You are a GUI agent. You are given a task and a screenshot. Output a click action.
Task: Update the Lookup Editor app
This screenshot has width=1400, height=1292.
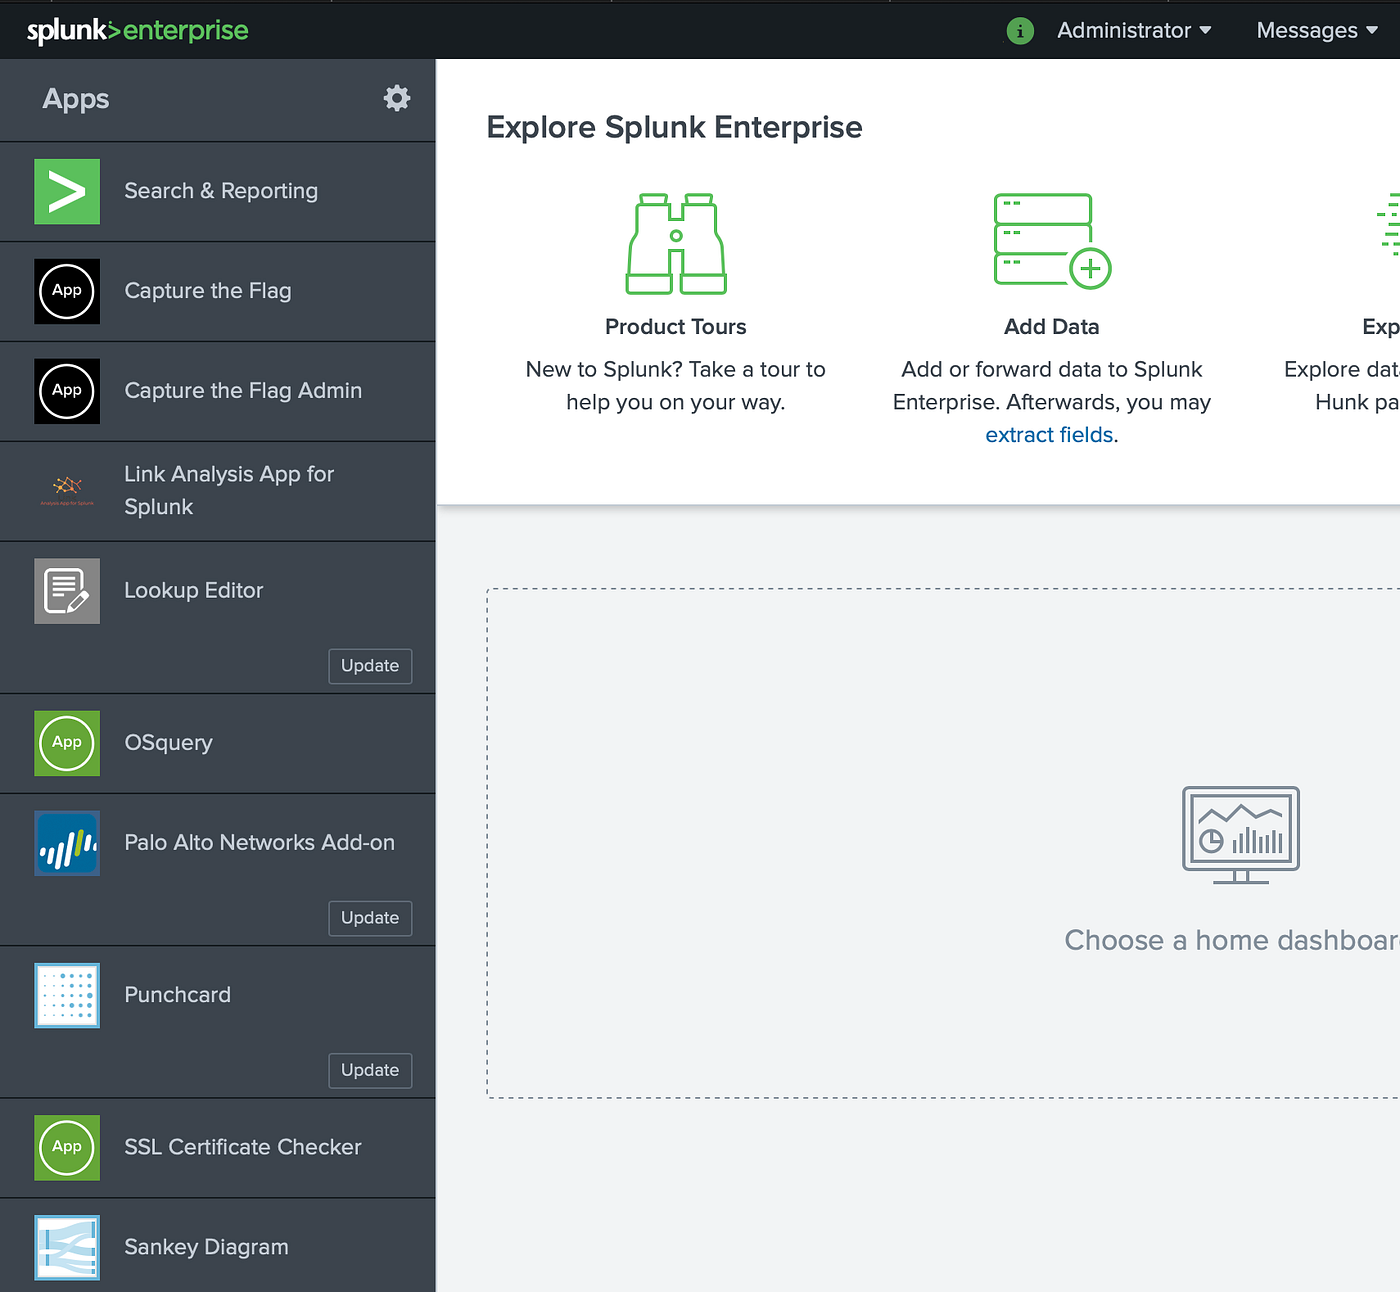click(x=370, y=666)
